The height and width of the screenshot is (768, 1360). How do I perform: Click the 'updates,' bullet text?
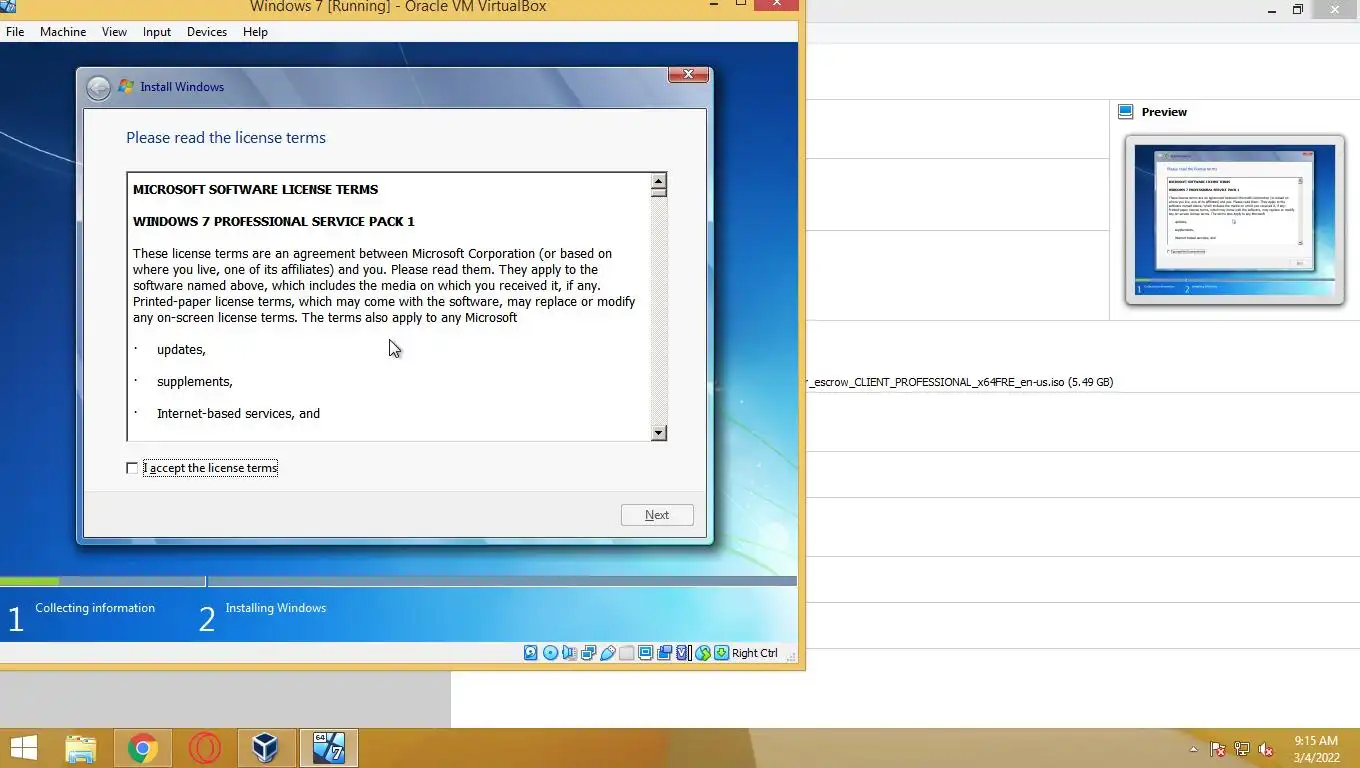click(181, 350)
